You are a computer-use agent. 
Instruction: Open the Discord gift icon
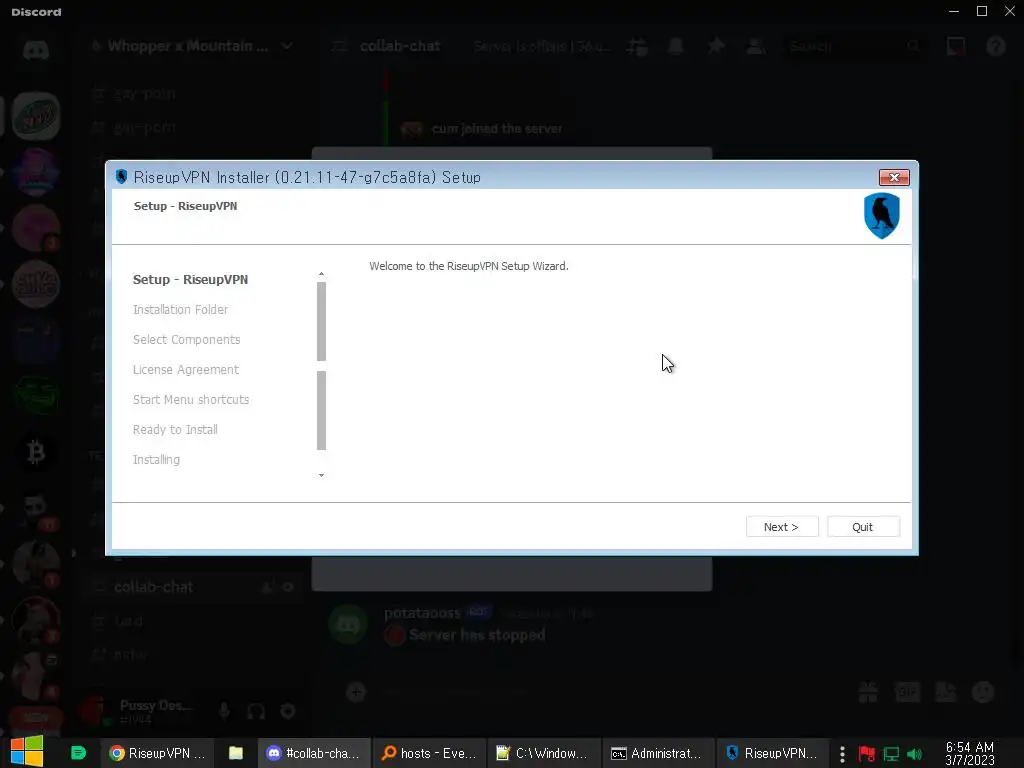868,692
